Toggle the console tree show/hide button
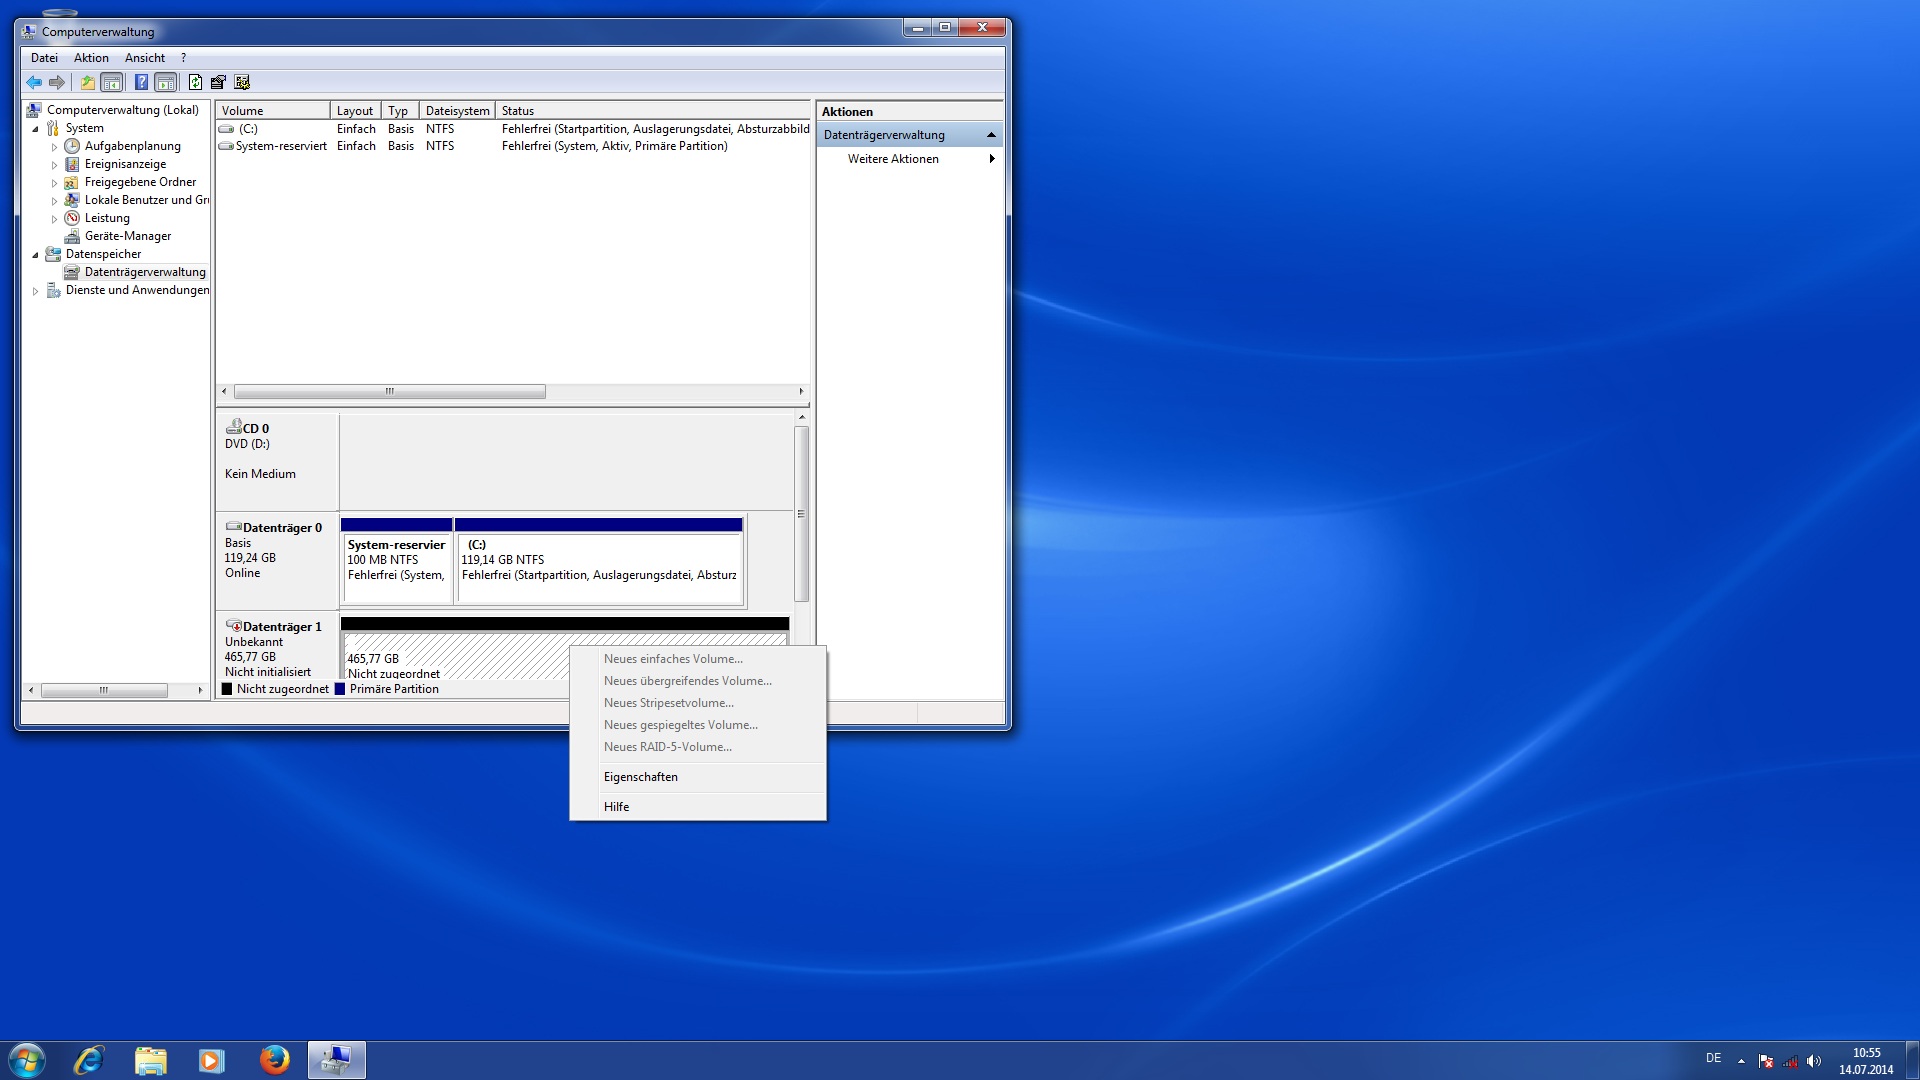 coord(112,83)
